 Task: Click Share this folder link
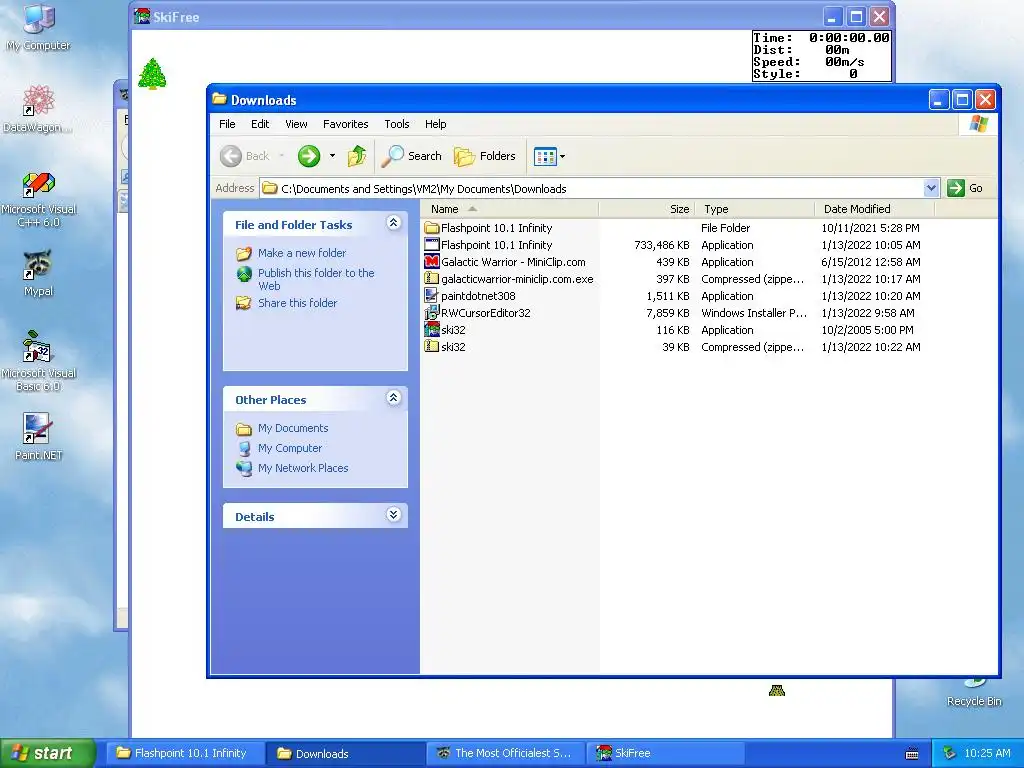(297, 303)
